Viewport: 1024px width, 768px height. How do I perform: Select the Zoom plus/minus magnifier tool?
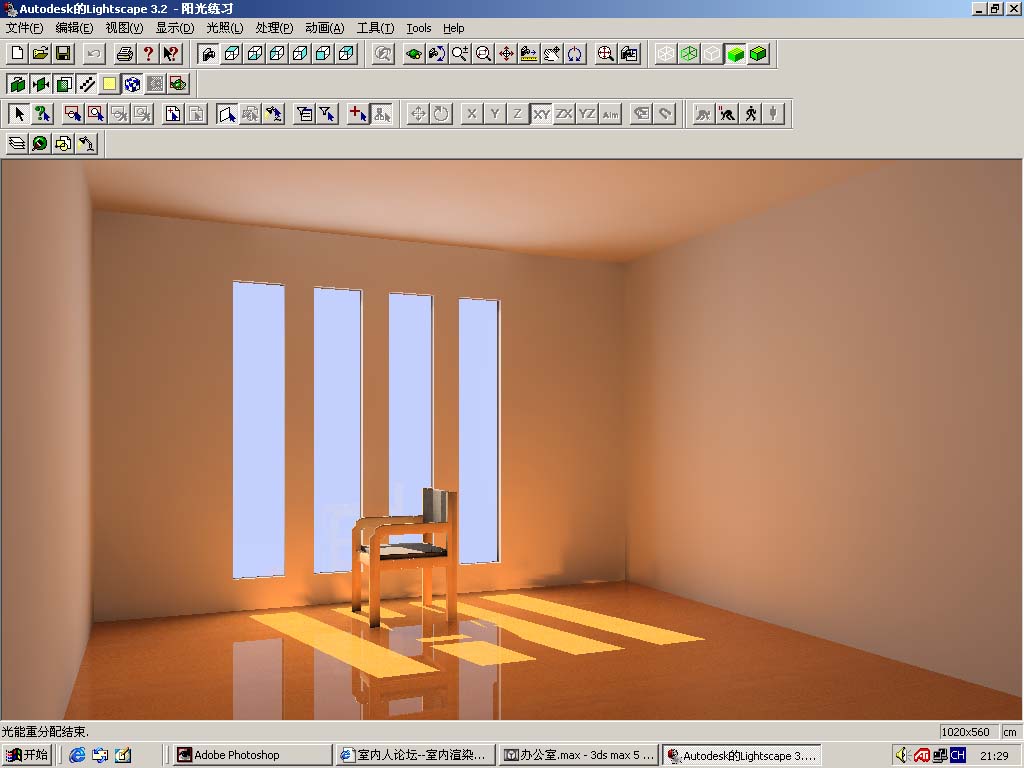click(x=460, y=54)
